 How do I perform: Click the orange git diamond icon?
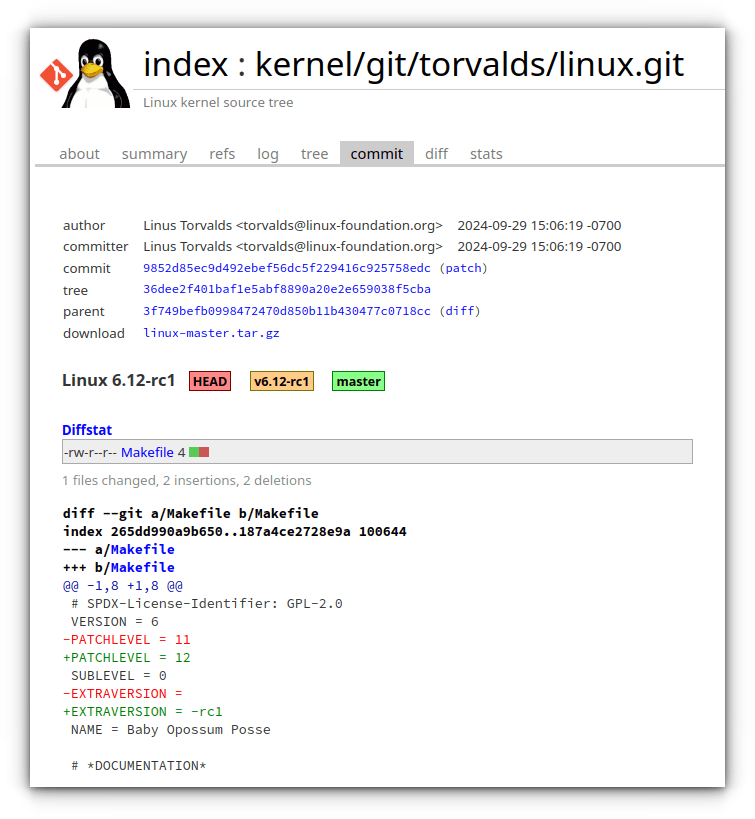(x=56, y=75)
